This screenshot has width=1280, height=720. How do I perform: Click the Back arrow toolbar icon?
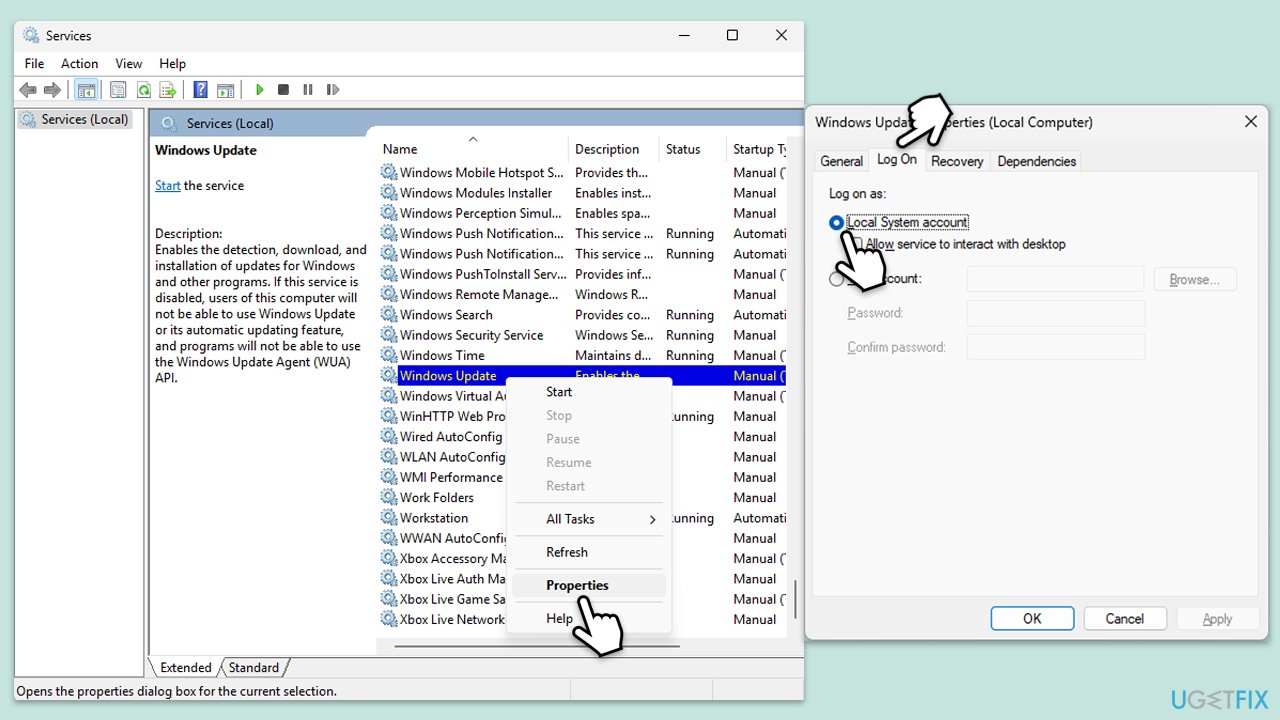pyautogui.click(x=28, y=90)
